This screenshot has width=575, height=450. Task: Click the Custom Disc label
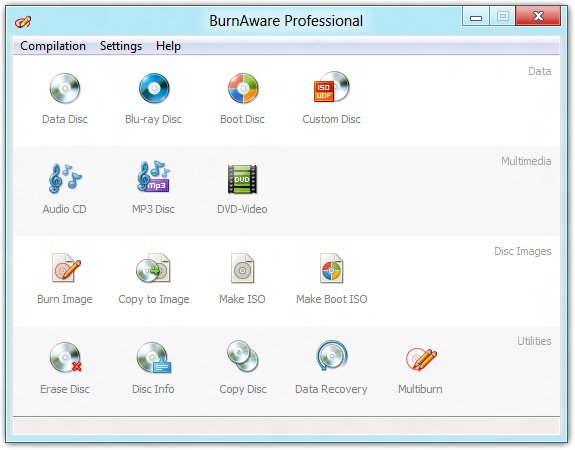332,119
